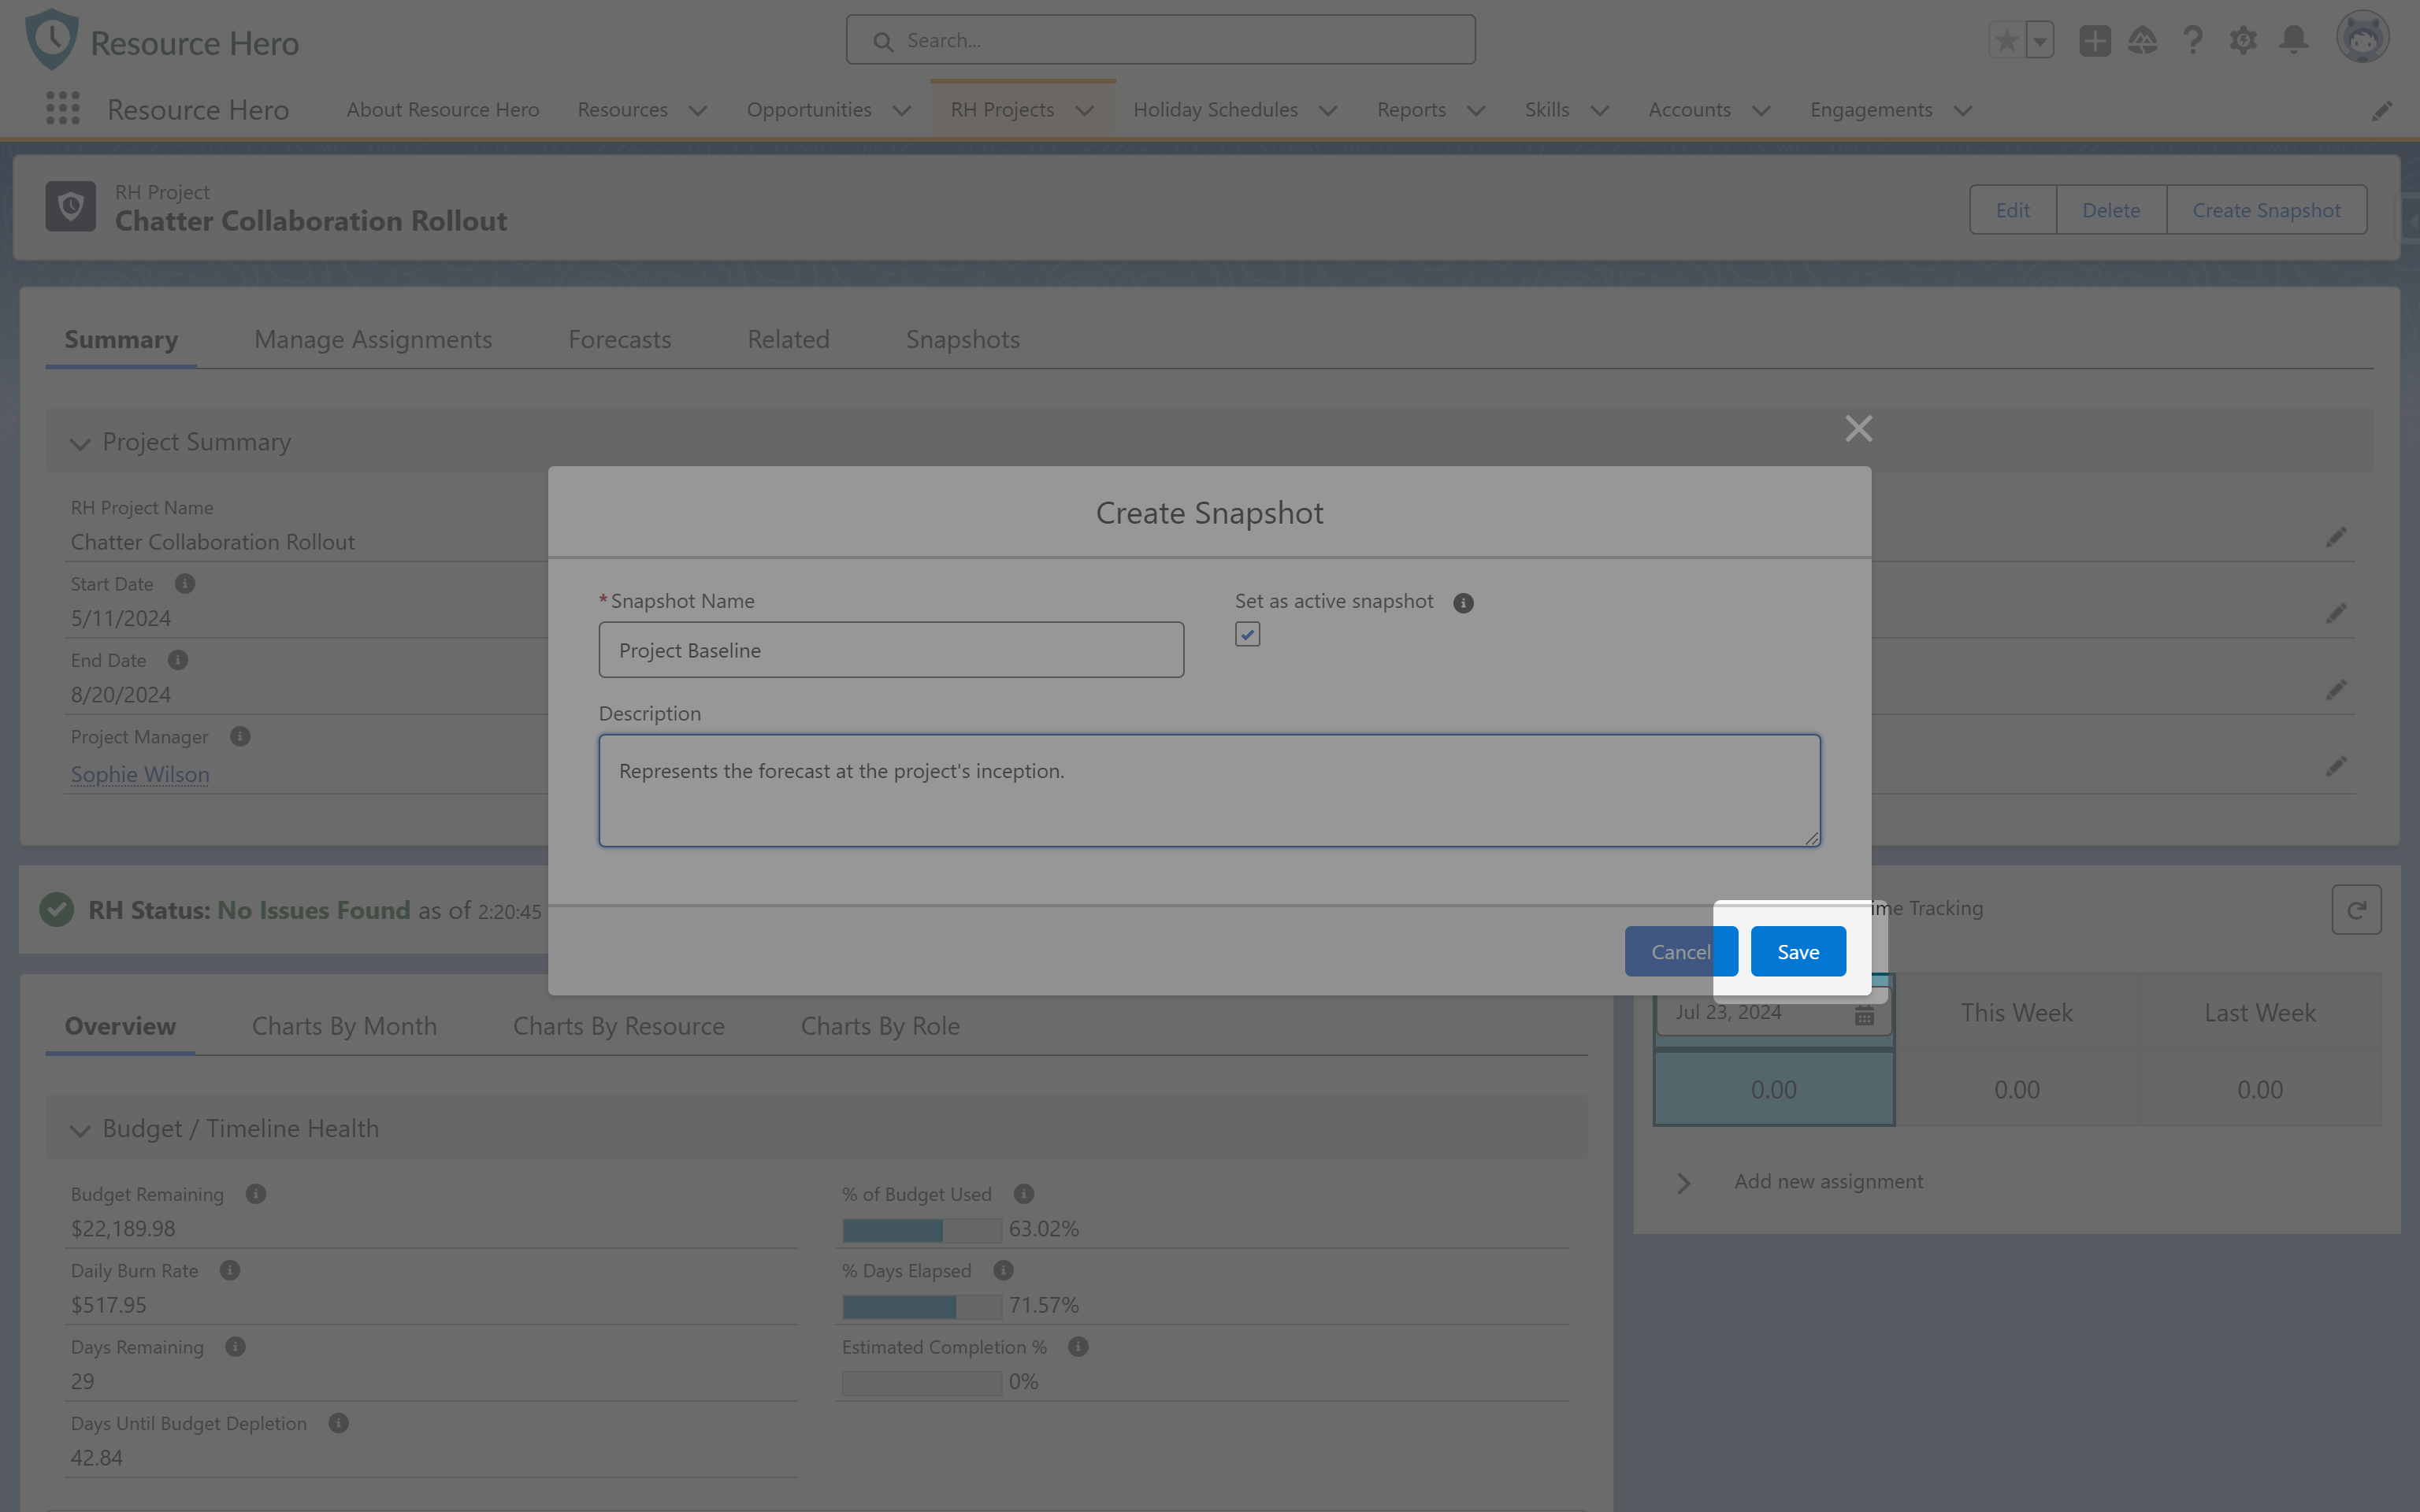Show Days Until Budget Depletion info tooltip
The image size is (2420, 1512).
click(339, 1422)
